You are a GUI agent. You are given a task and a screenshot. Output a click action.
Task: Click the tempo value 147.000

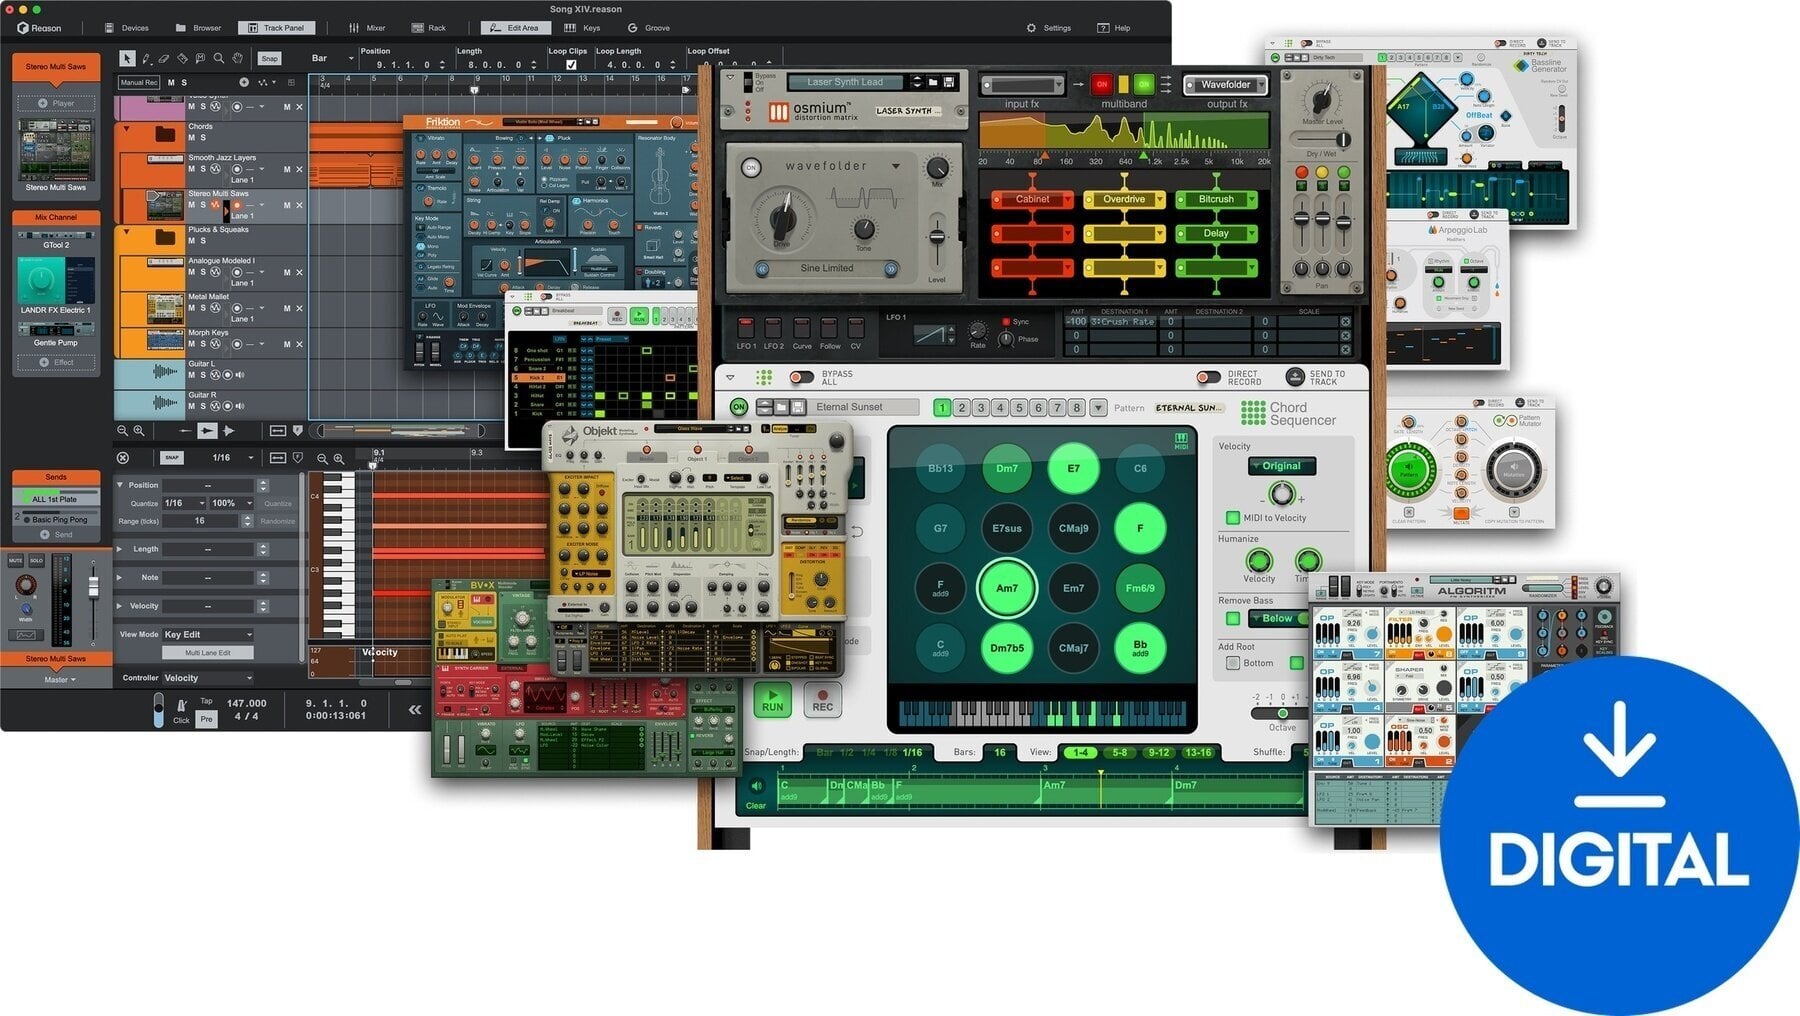point(247,703)
